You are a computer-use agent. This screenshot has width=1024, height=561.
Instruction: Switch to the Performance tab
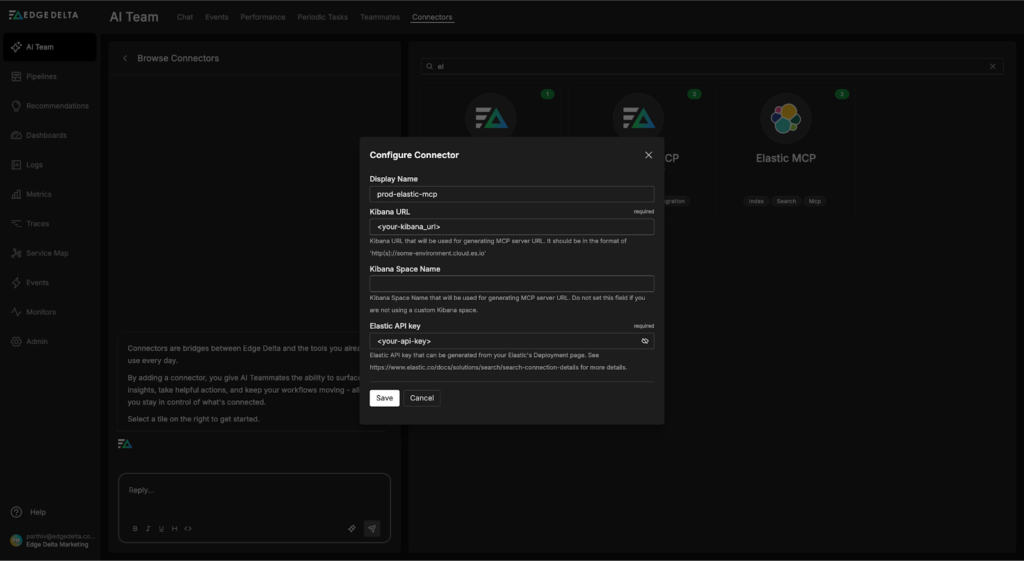[262, 17]
